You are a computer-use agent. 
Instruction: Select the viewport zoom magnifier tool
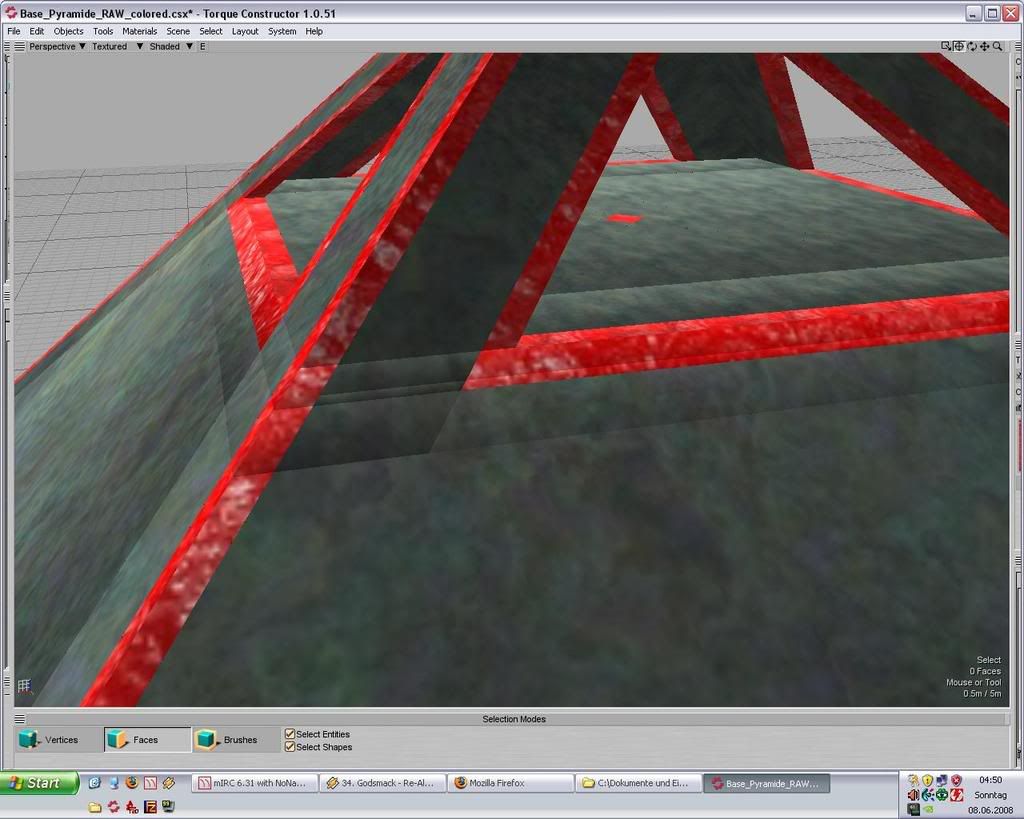(x=997, y=46)
